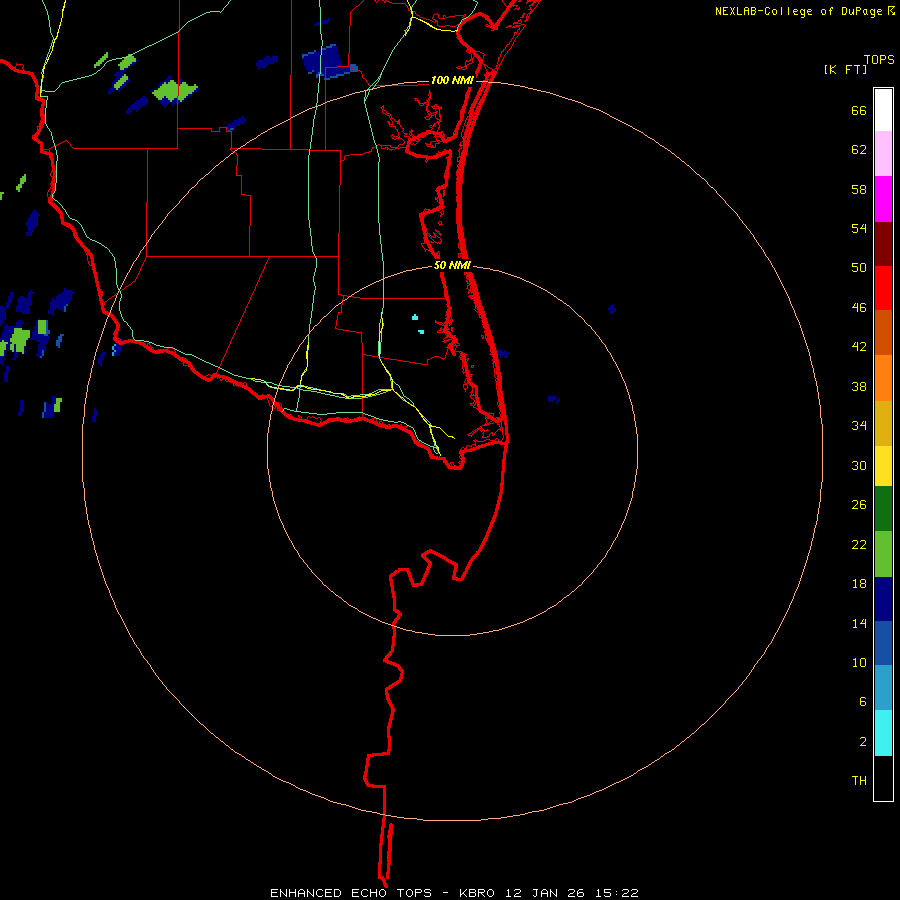Click the white swatch atop the tops legend

883,110
